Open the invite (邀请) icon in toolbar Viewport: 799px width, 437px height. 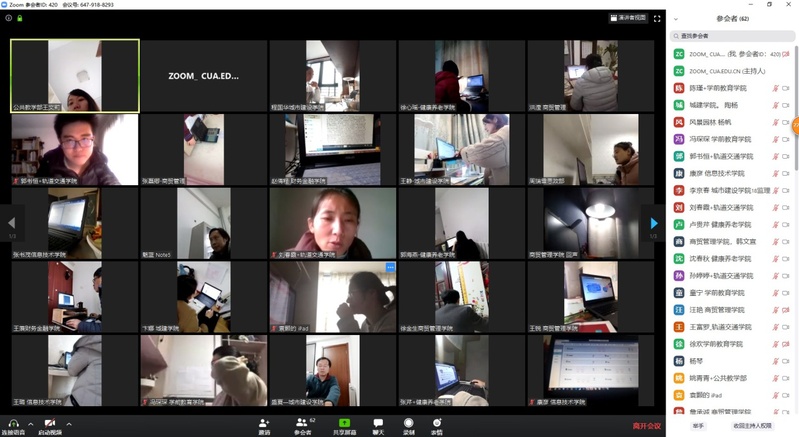264,423
